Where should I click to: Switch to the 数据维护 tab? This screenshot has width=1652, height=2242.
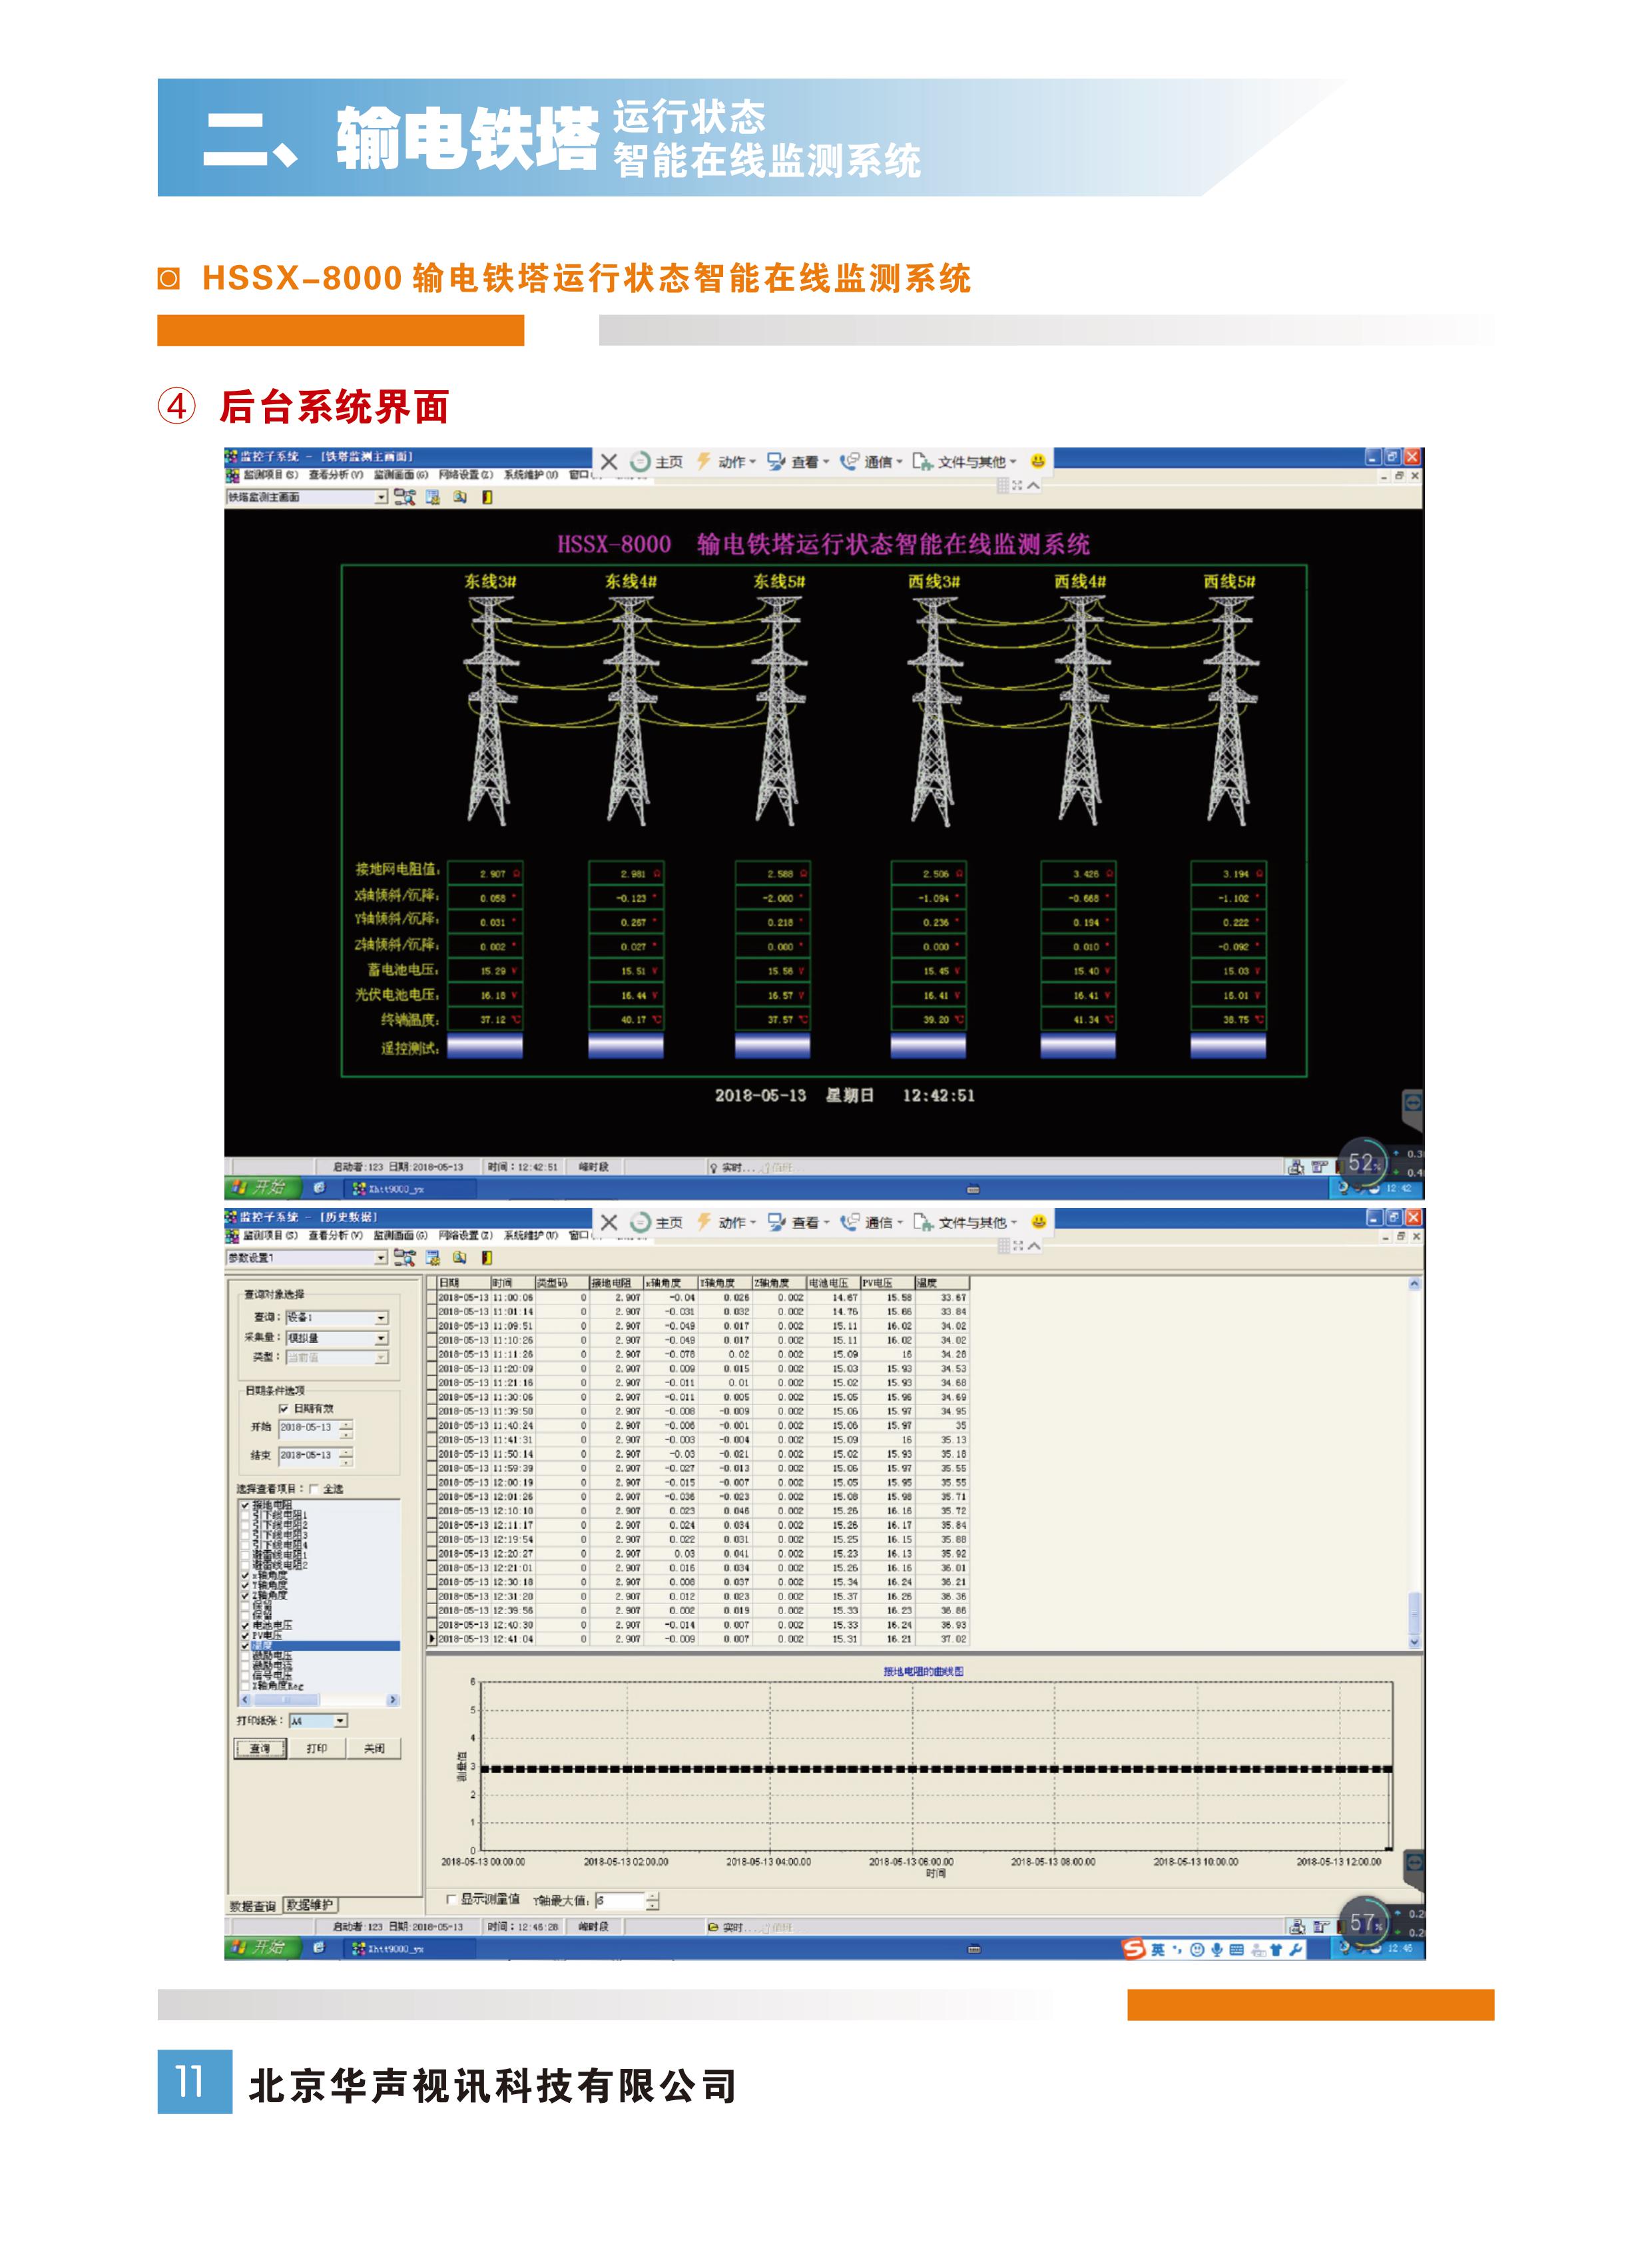(x=310, y=1905)
